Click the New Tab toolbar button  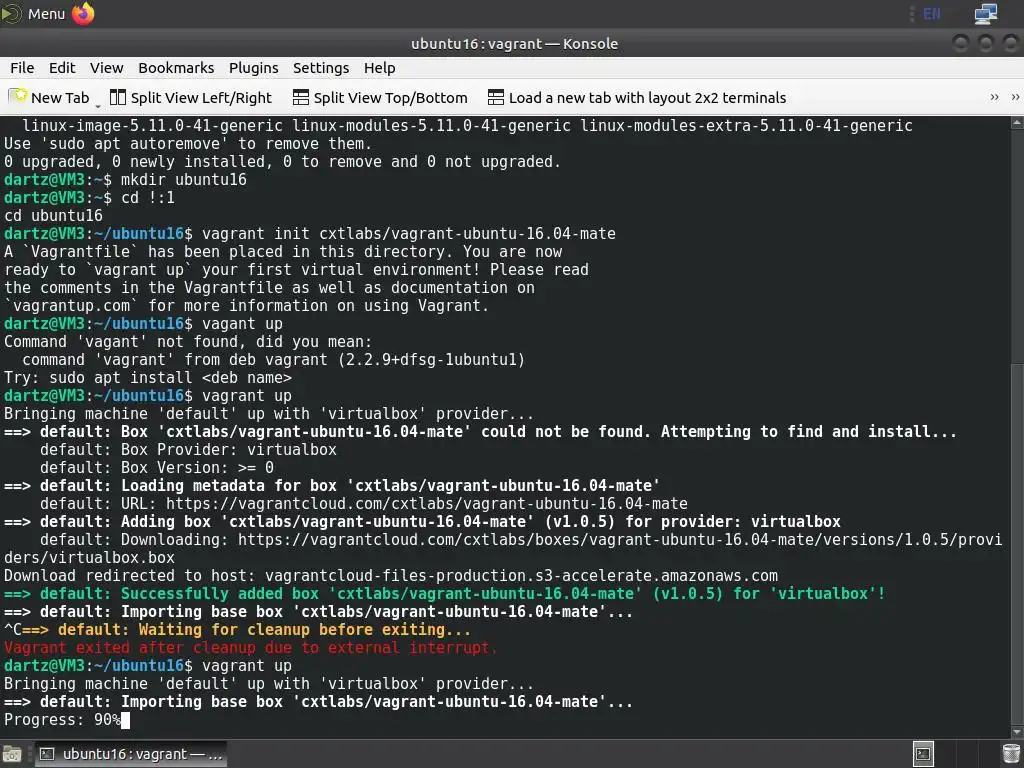pyautogui.click(x=49, y=97)
